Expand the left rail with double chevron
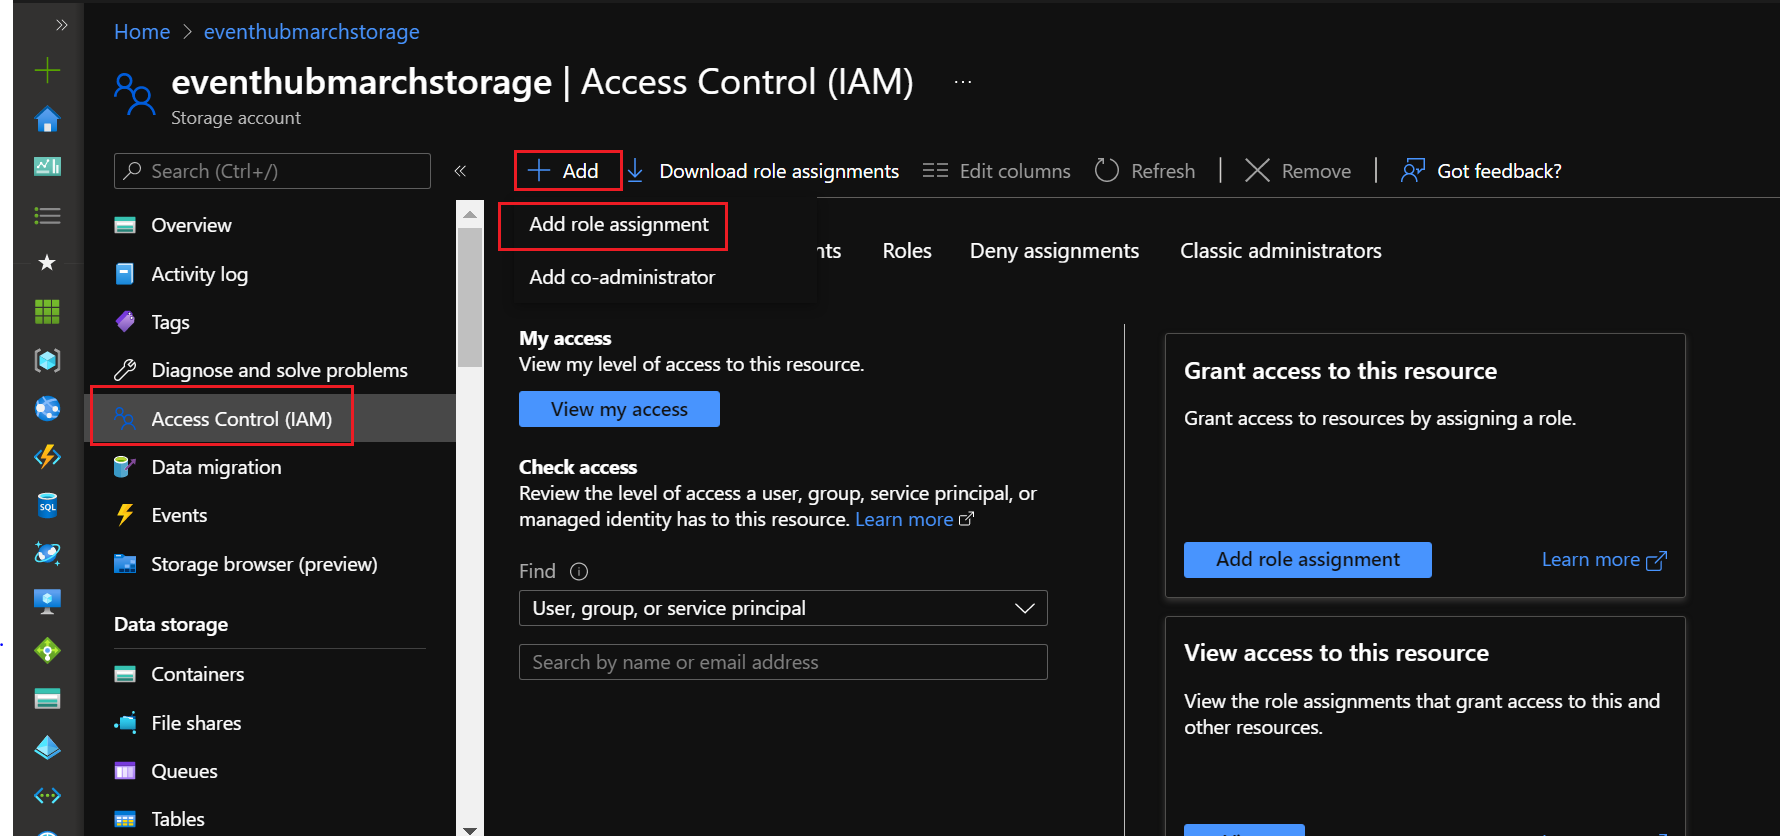The width and height of the screenshot is (1780, 836). click(x=61, y=25)
